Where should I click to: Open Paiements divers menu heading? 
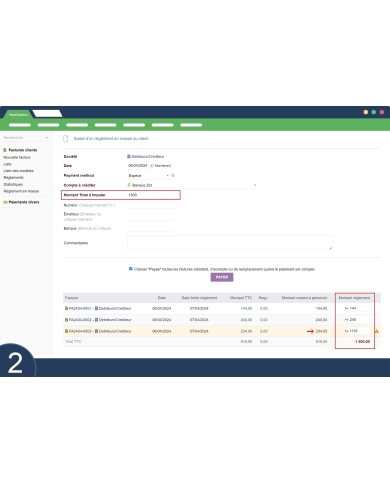coord(24,202)
